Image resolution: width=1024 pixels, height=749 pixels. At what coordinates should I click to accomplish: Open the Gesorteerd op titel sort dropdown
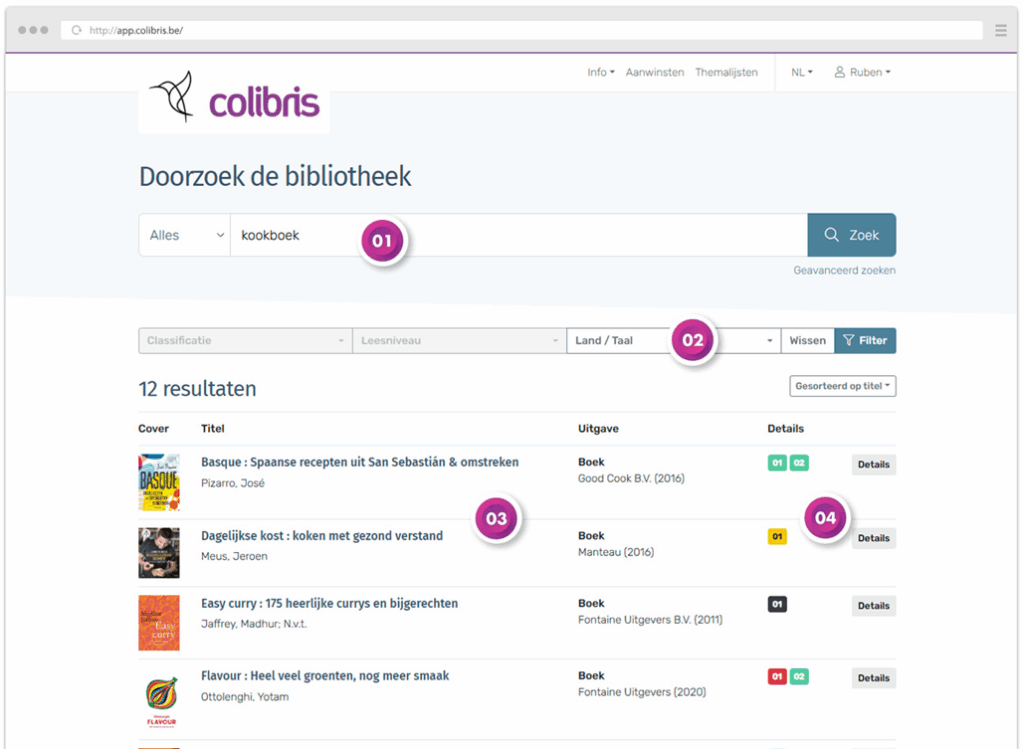[x=842, y=386]
